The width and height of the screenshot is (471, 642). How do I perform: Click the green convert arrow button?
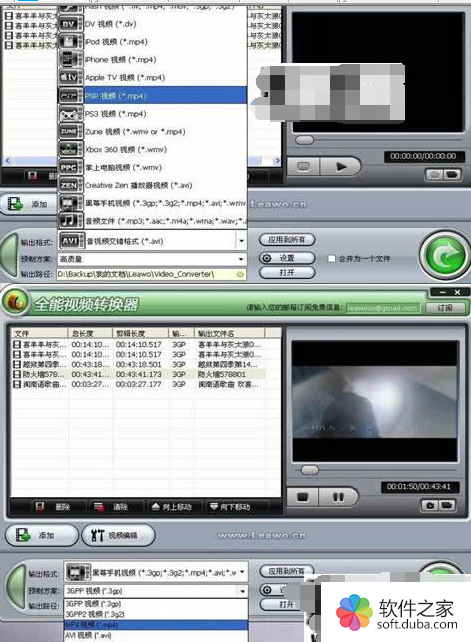coord(446,256)
